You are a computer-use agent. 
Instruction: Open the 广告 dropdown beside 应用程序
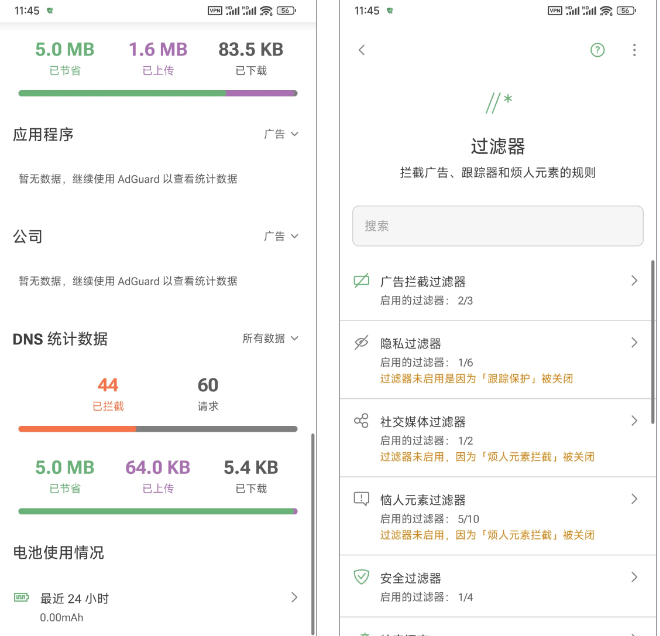(281, 134)
